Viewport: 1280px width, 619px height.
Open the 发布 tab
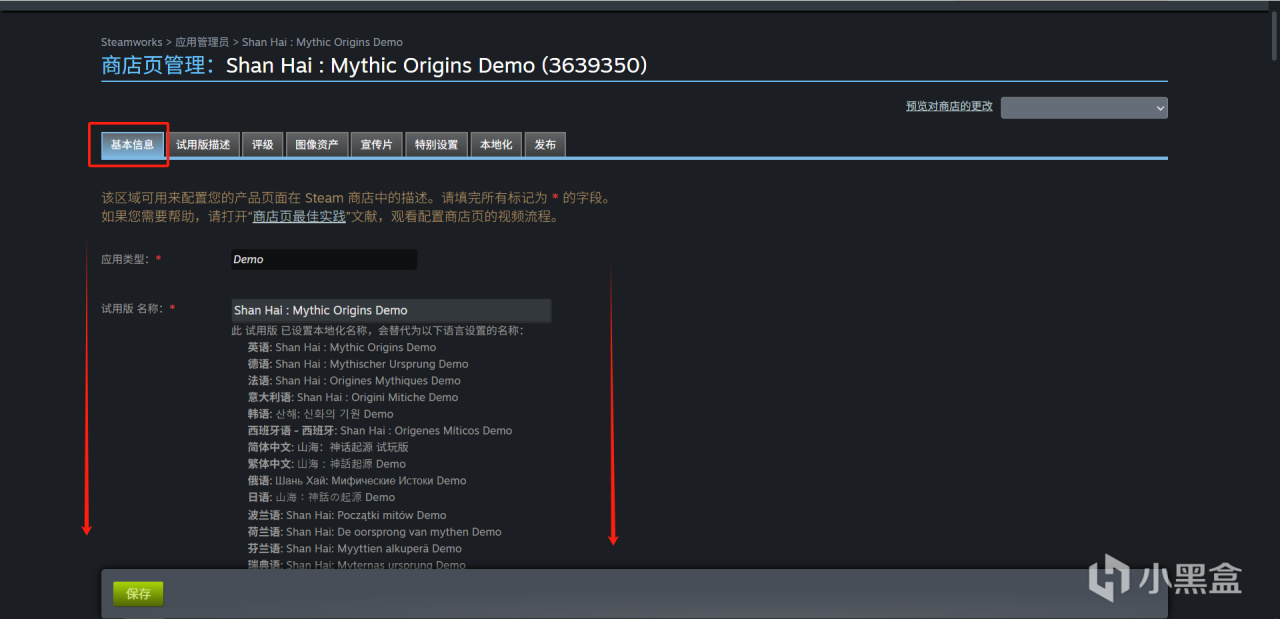545,145
